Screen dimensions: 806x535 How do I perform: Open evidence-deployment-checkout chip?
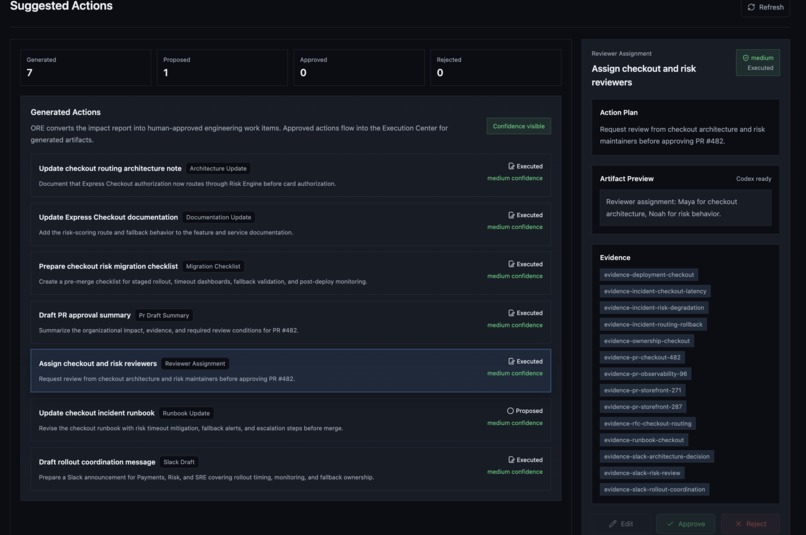coord(649,275)
